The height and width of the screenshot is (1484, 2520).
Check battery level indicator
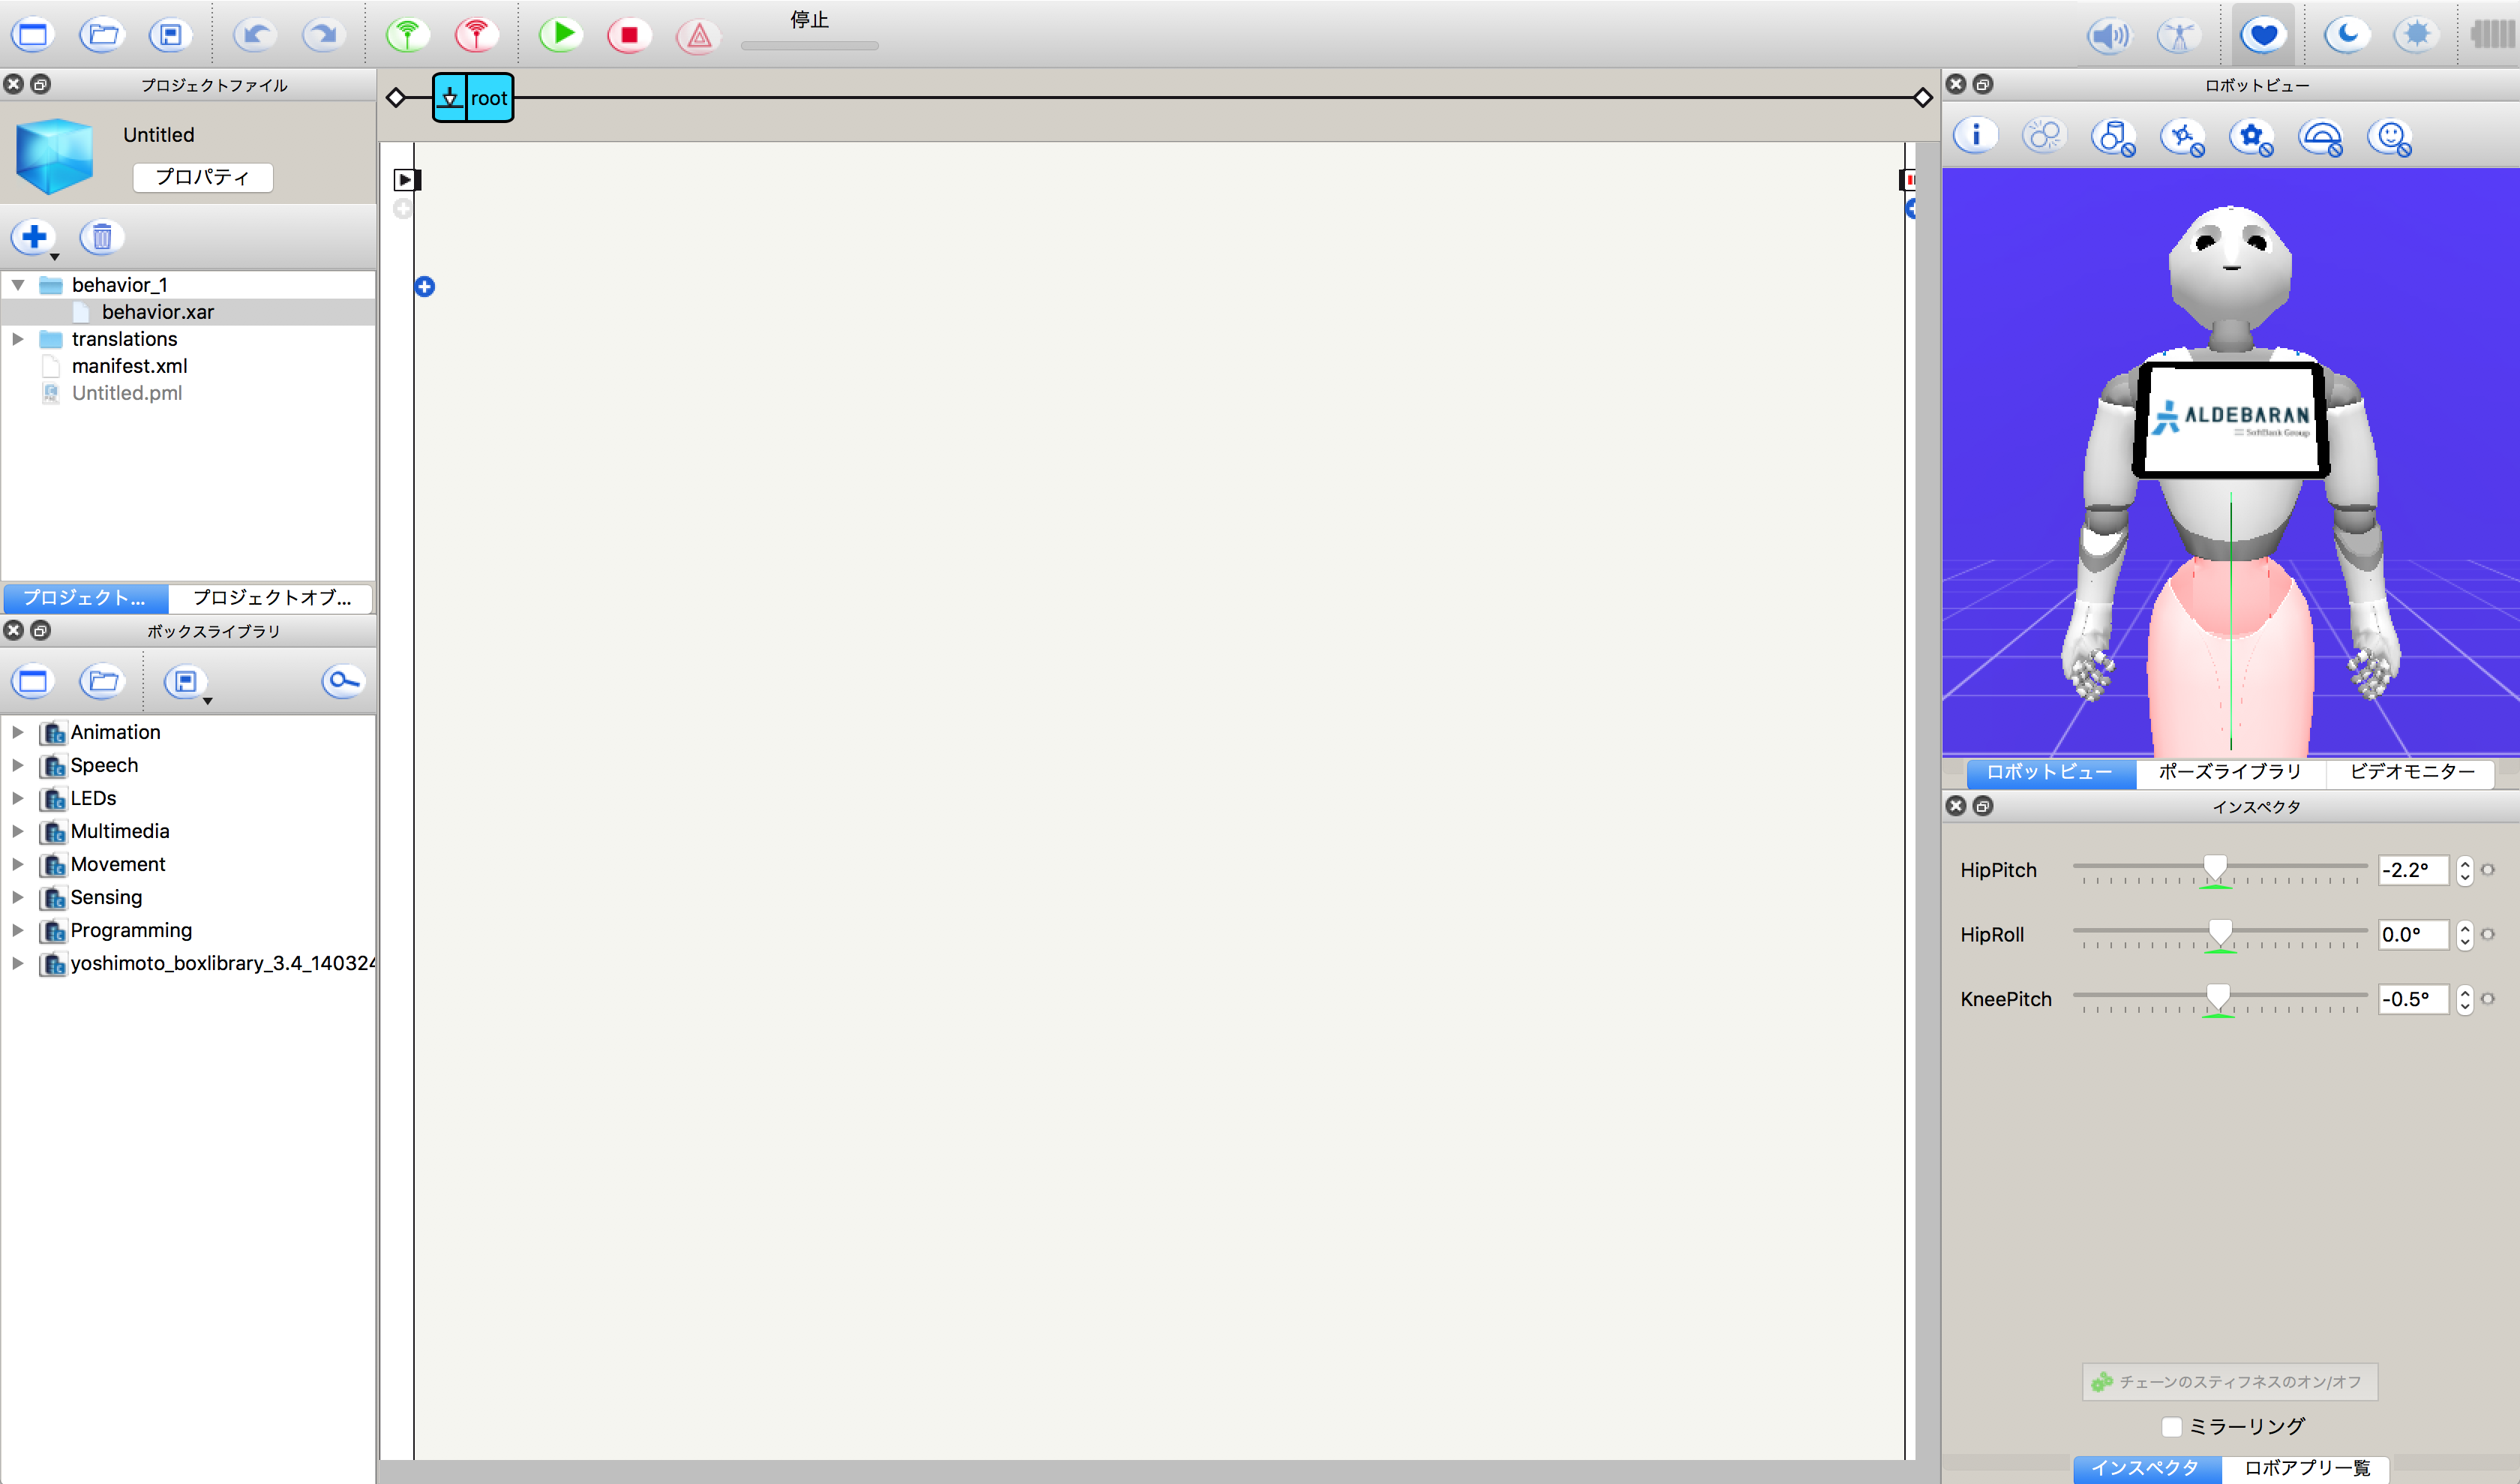(2494, 35)
